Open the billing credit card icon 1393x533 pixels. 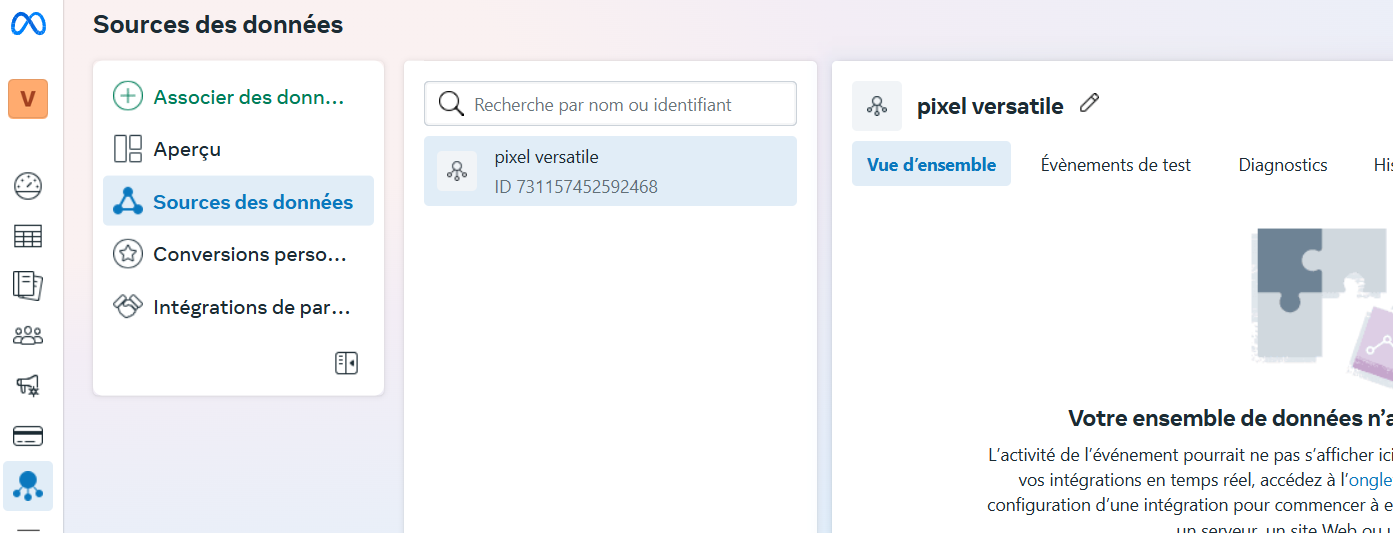pyautogui.click(x=28, y=436)
